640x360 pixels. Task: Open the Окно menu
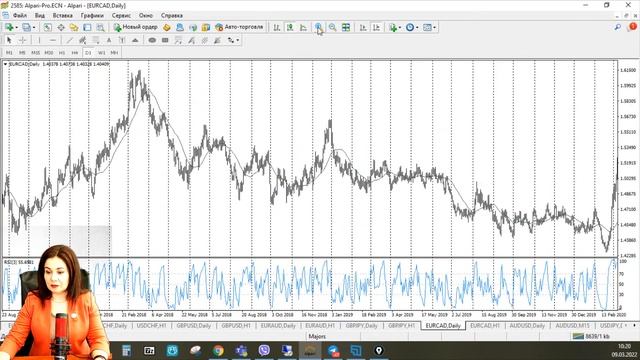point(146,16)
